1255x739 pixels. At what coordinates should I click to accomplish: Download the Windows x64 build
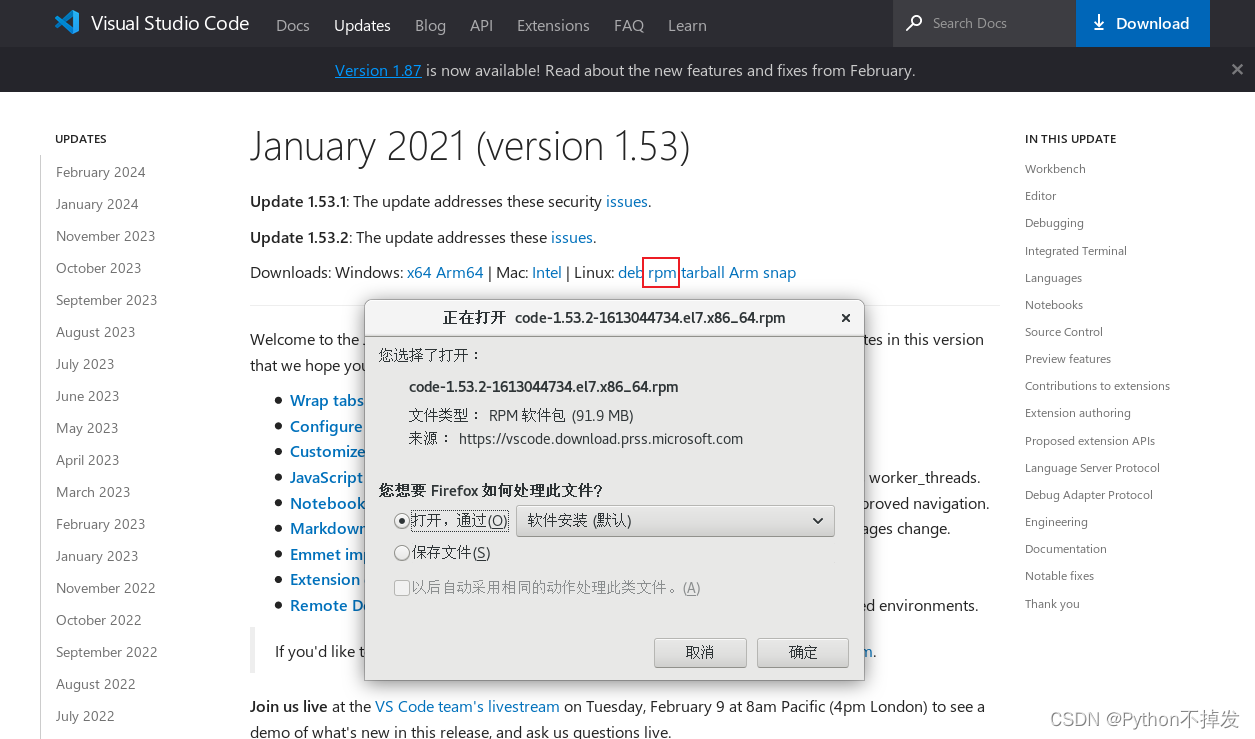[x=419, y=272]
